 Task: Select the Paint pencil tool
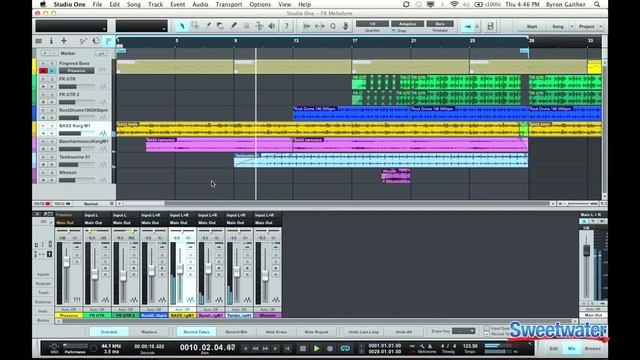click(x=234, y=26)
